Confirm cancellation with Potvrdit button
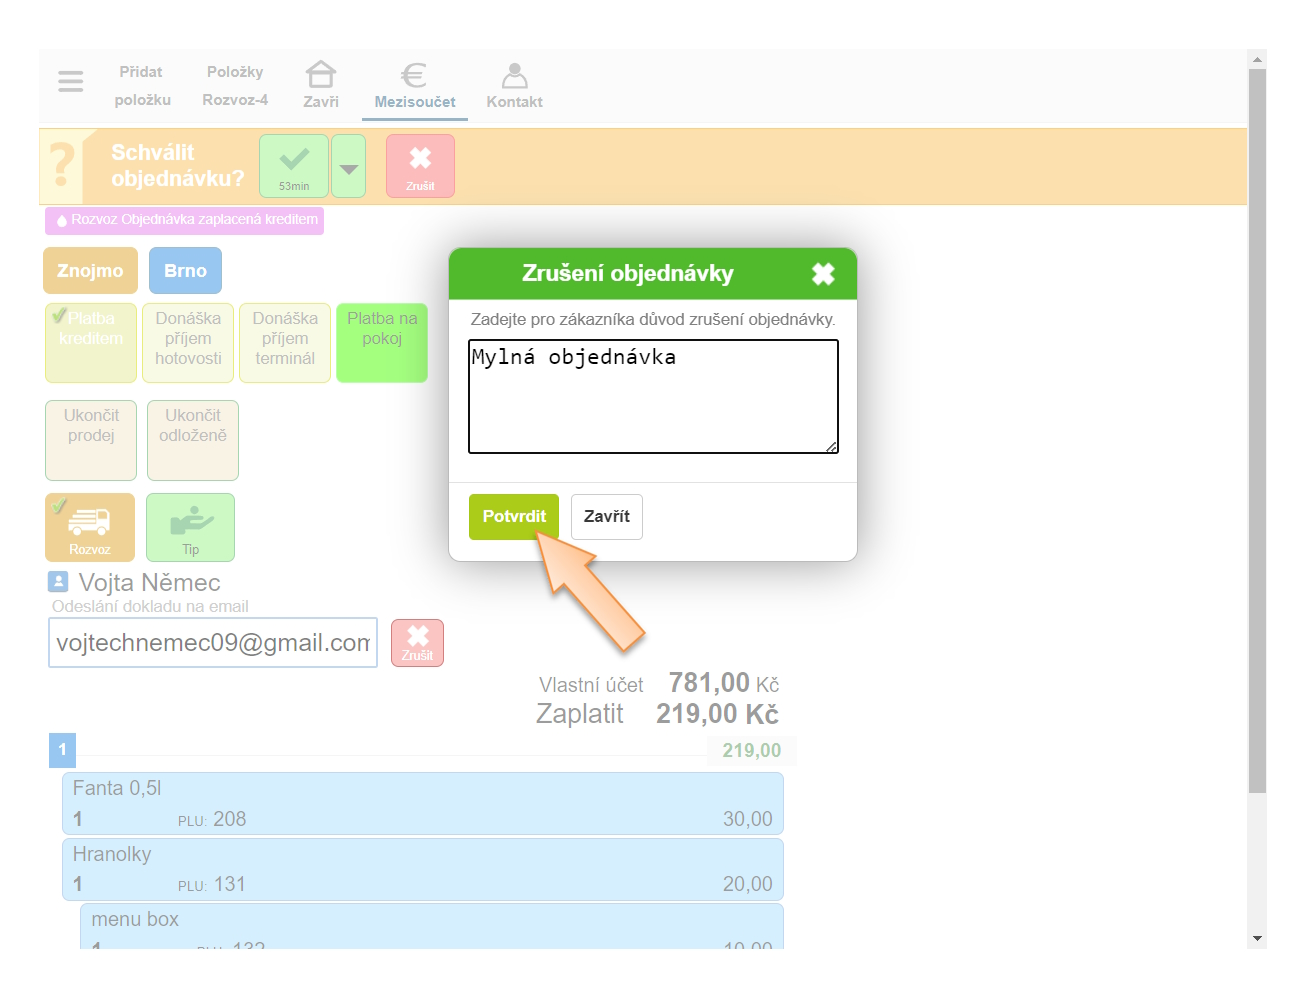The height and width of the screenshot is (1000, 1300). point(514,517)
